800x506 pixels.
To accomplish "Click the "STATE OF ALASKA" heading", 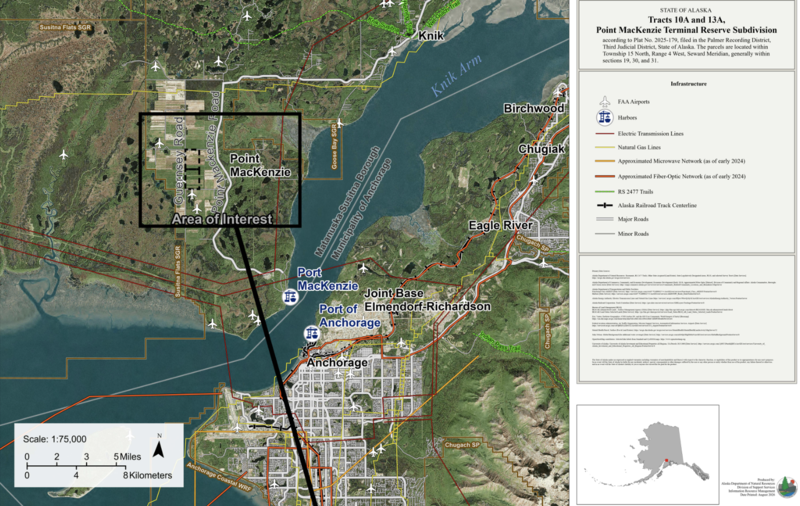I will 686,10.
